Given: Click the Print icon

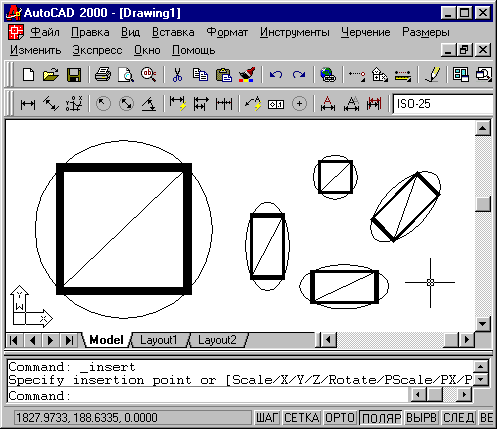Looking at the screenshot, I should (103, 75).
